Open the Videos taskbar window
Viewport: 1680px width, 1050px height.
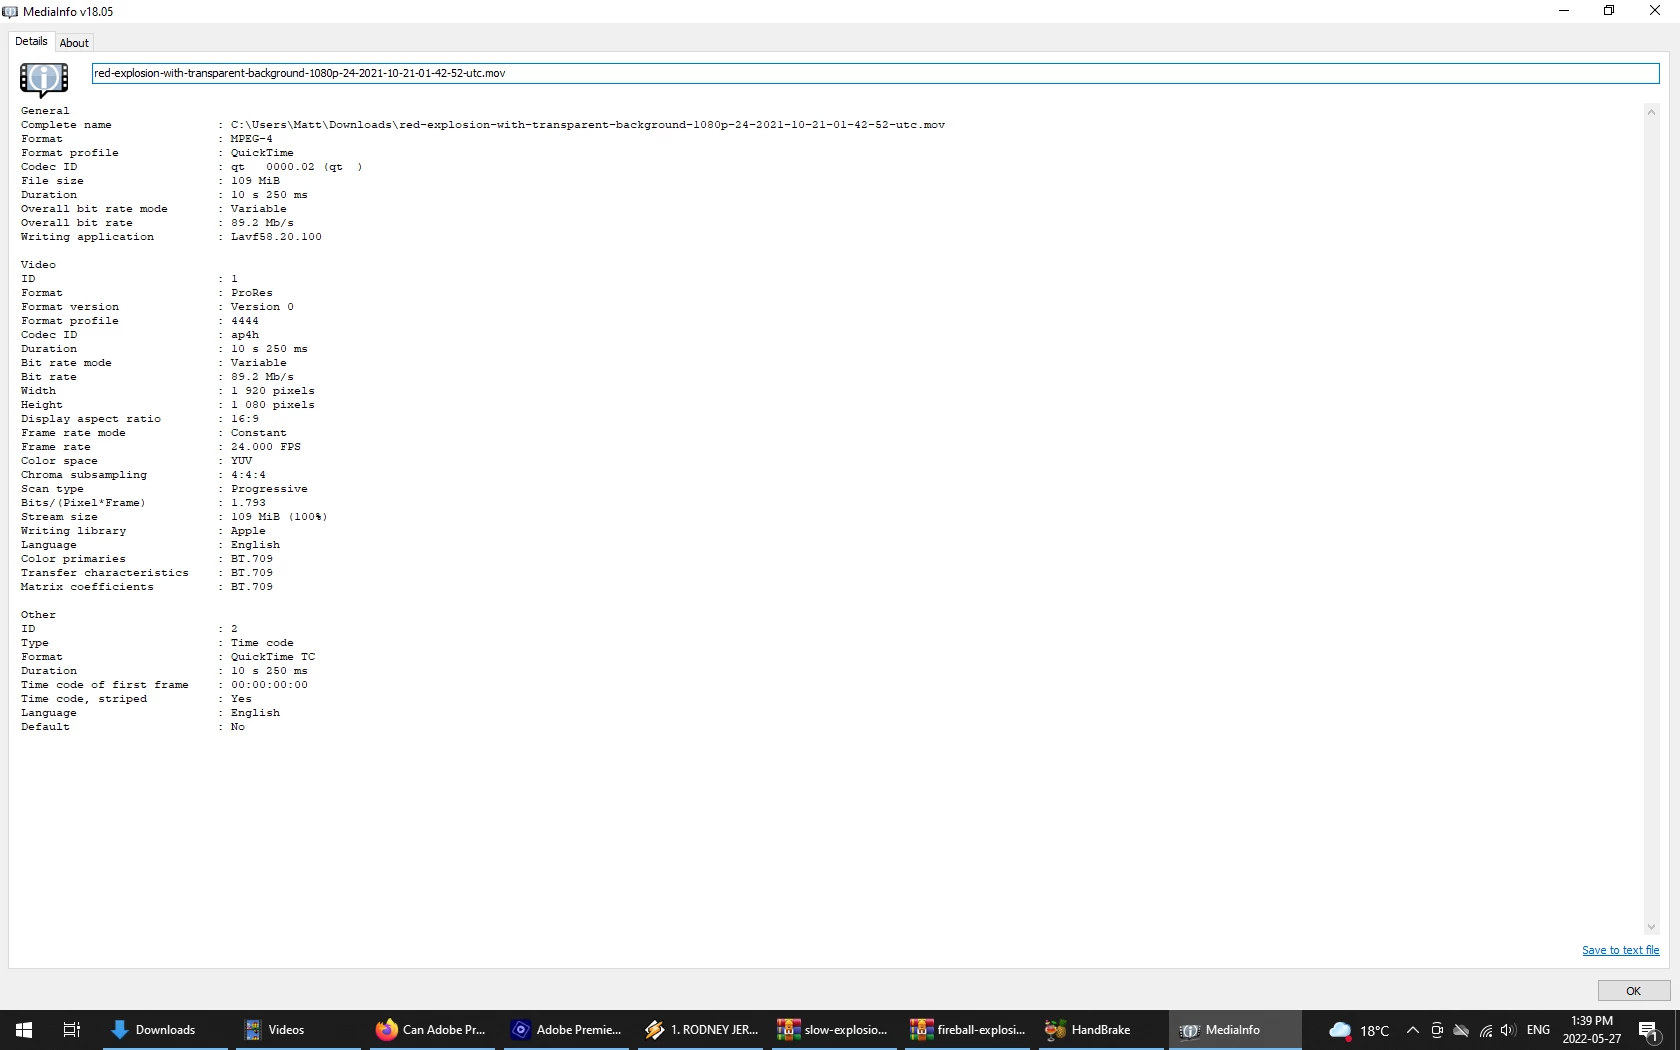[298, 1030]
